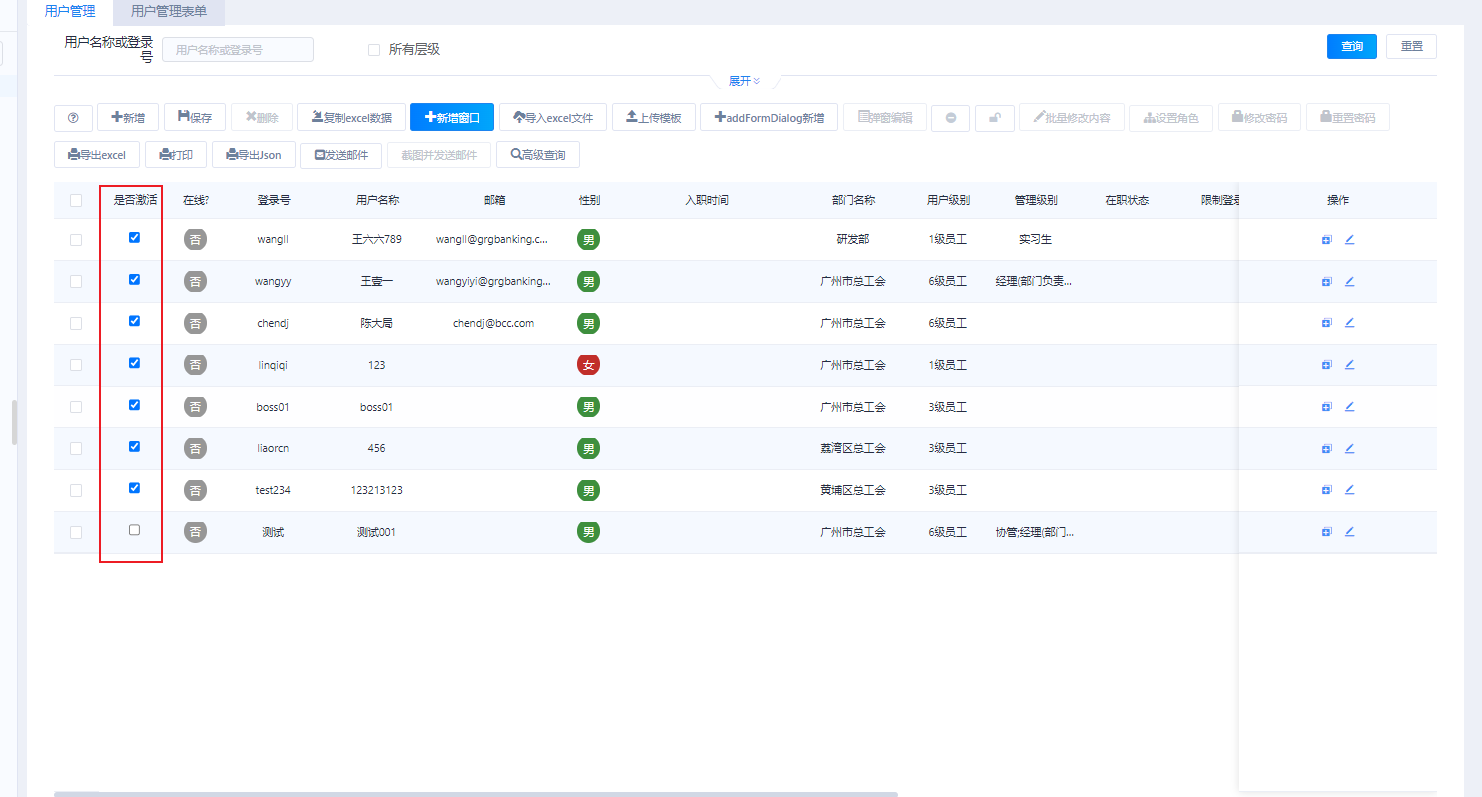Click the 重置 reset button
1482x797 pixels.
[1411, 46]
